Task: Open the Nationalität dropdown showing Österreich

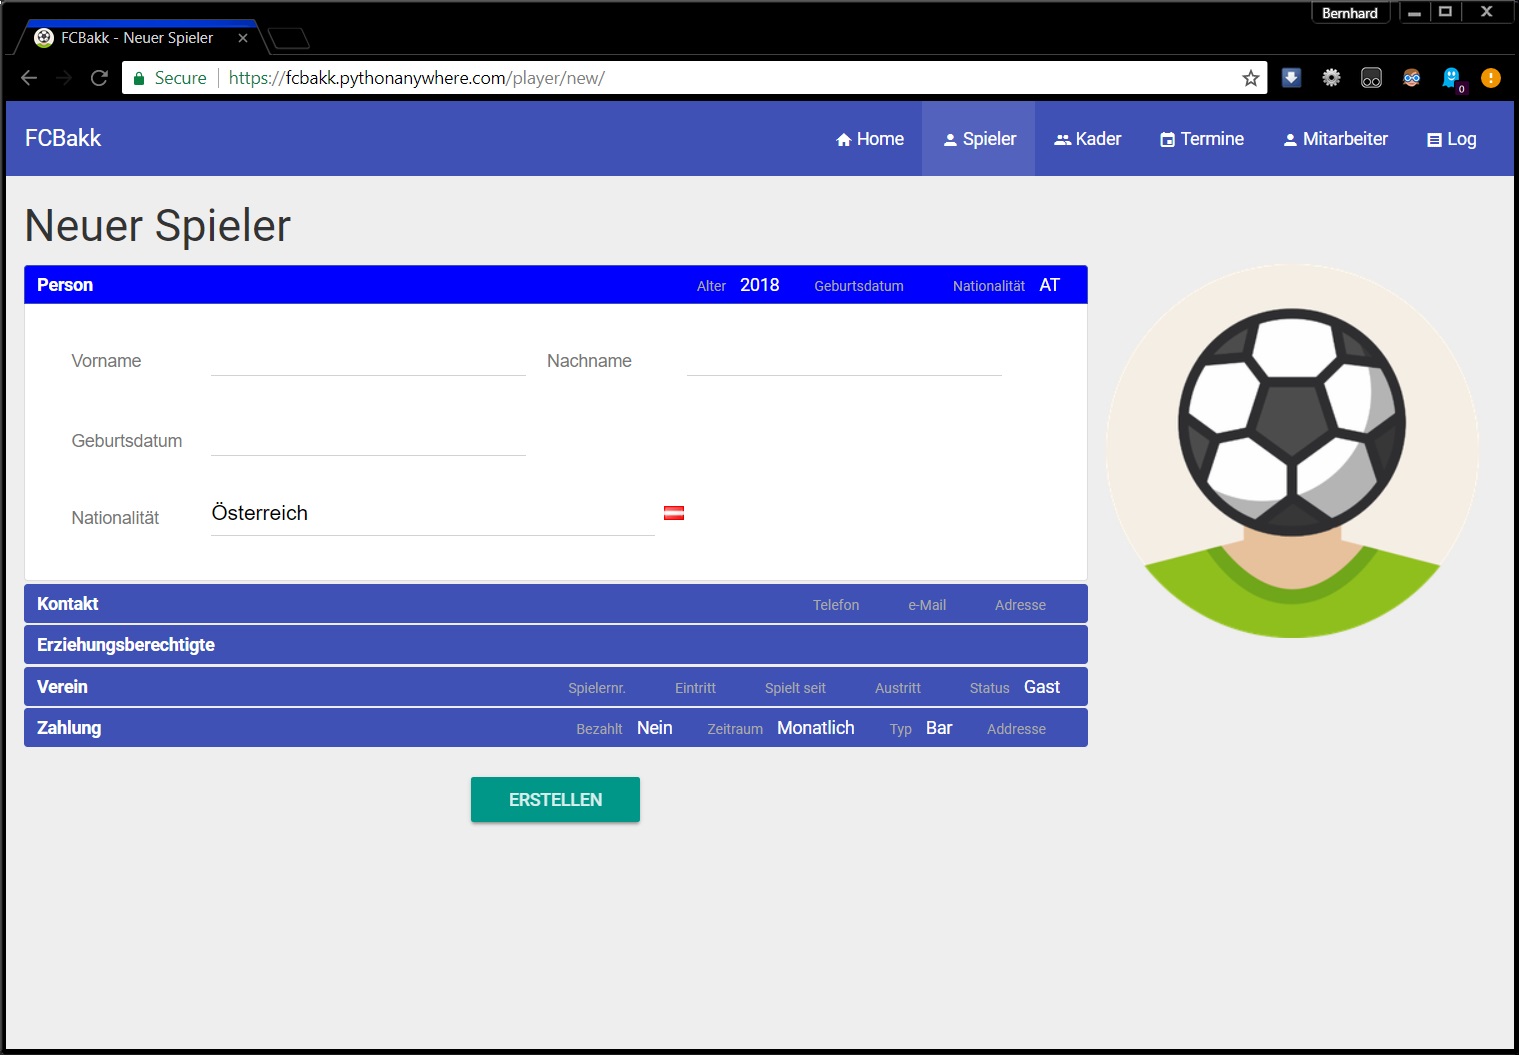Action: [432, 514]
